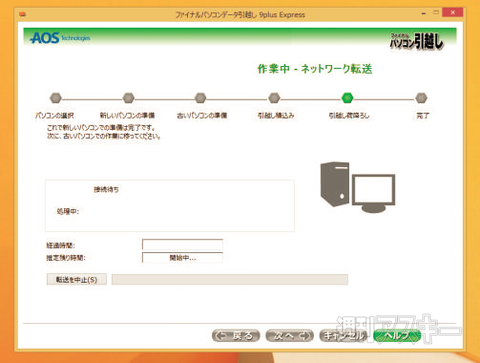Click the 作業中 - ネットワーク転送 heading

coord(315,69)
